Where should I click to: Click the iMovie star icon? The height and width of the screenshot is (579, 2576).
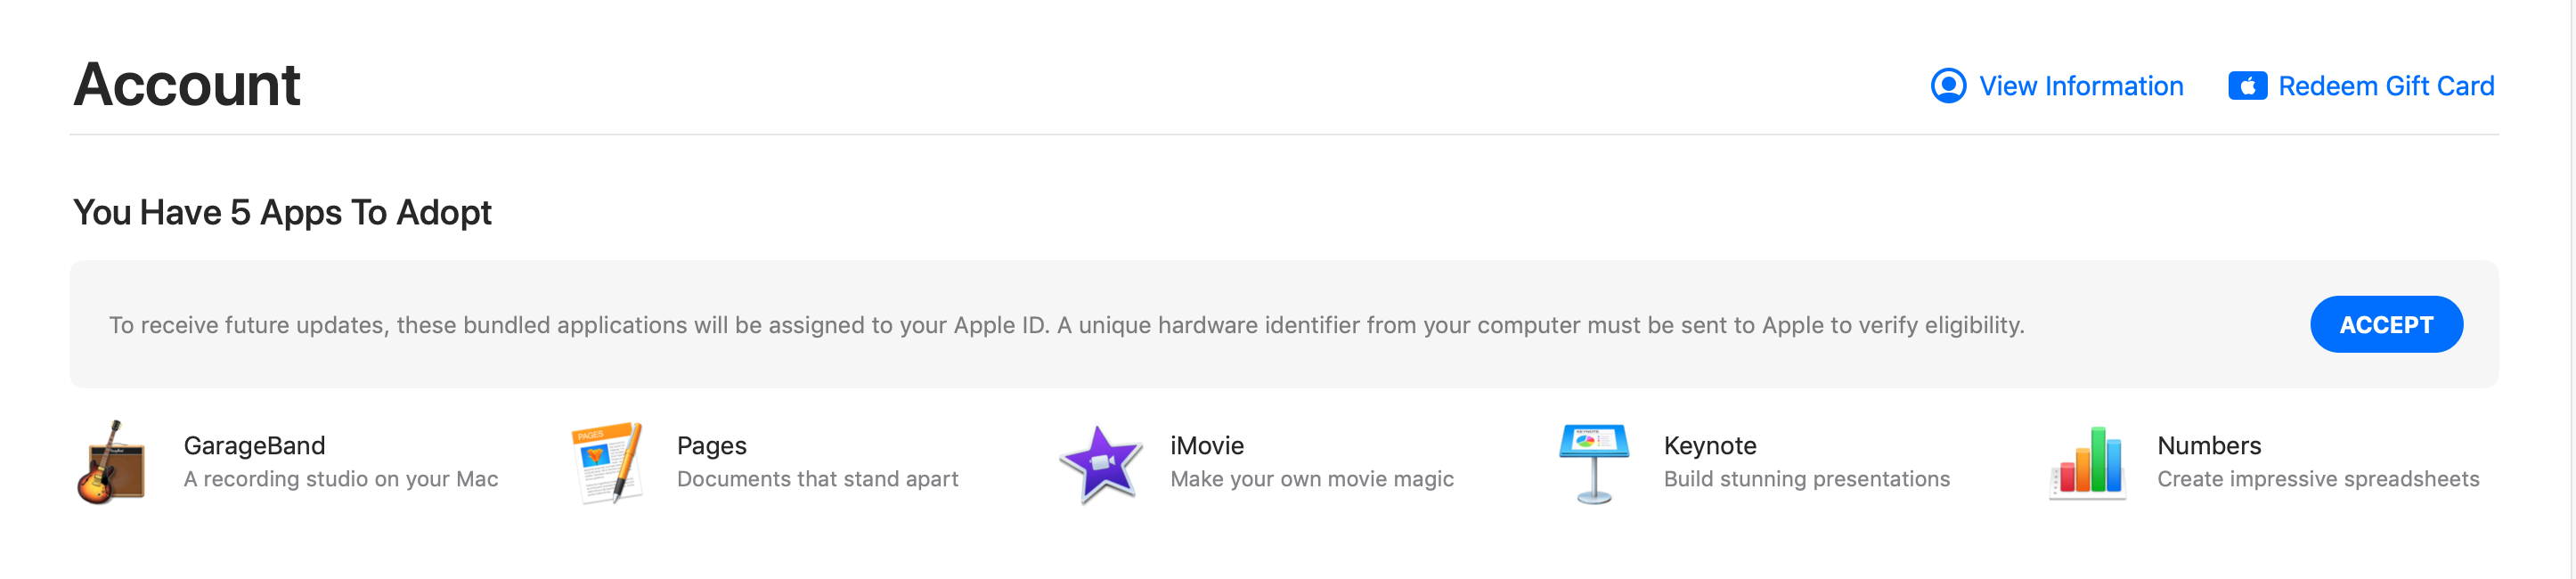coord(1100,463)
